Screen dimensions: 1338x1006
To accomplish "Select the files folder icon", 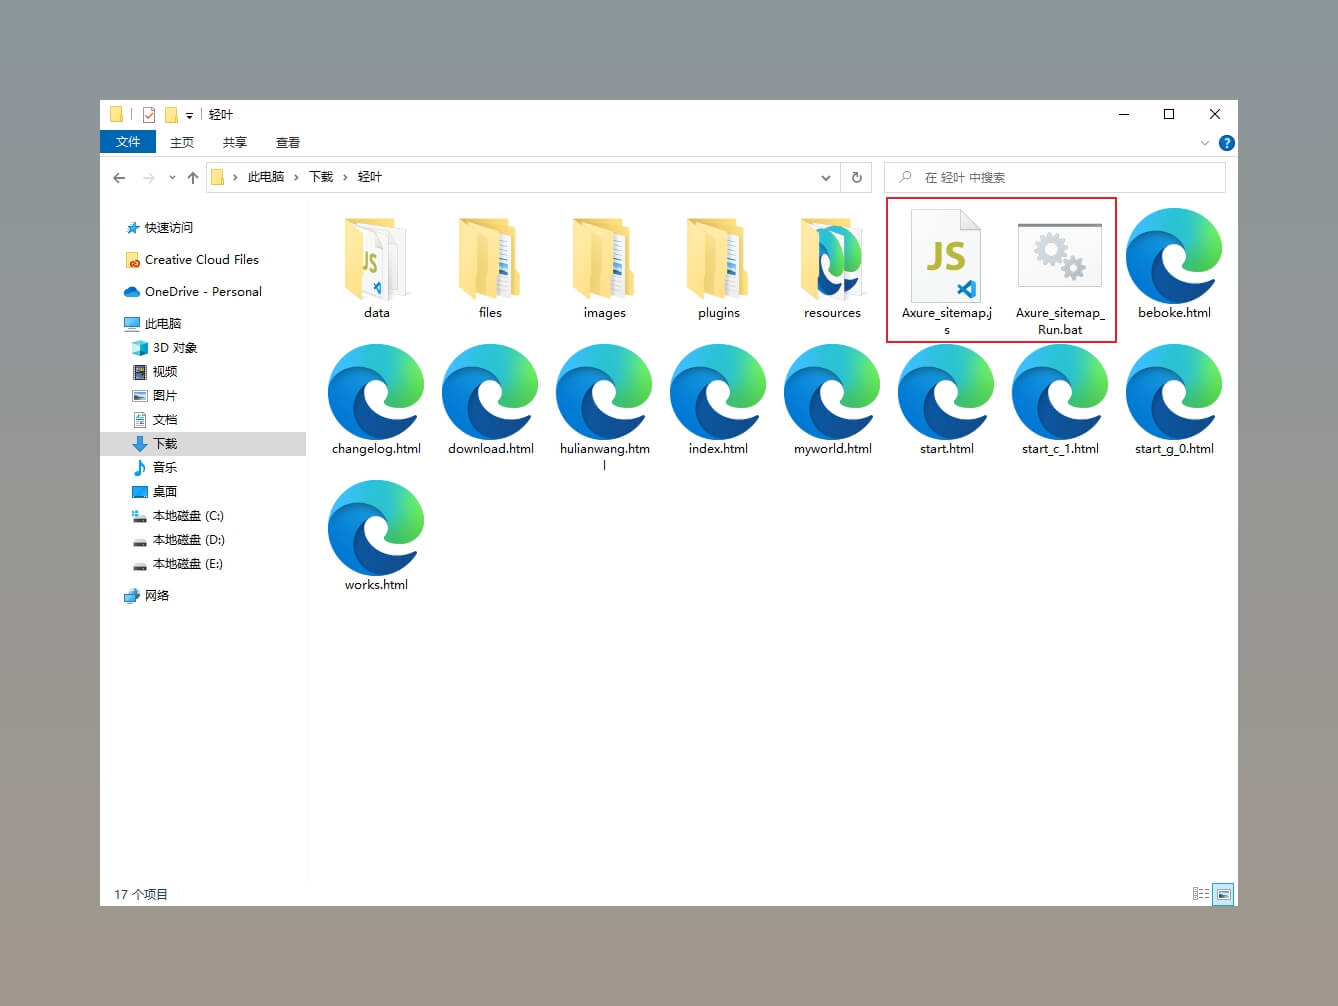I will [490, 259].
